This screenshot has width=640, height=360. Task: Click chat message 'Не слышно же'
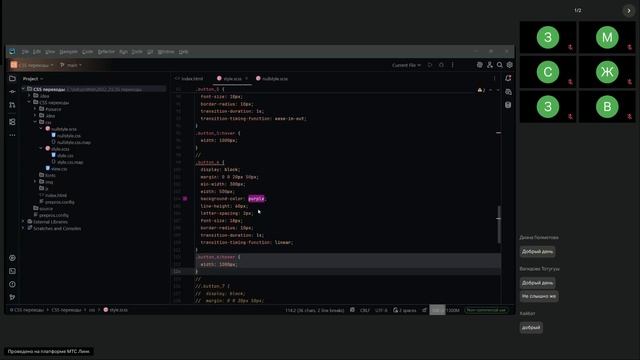(x=539, y=296)
